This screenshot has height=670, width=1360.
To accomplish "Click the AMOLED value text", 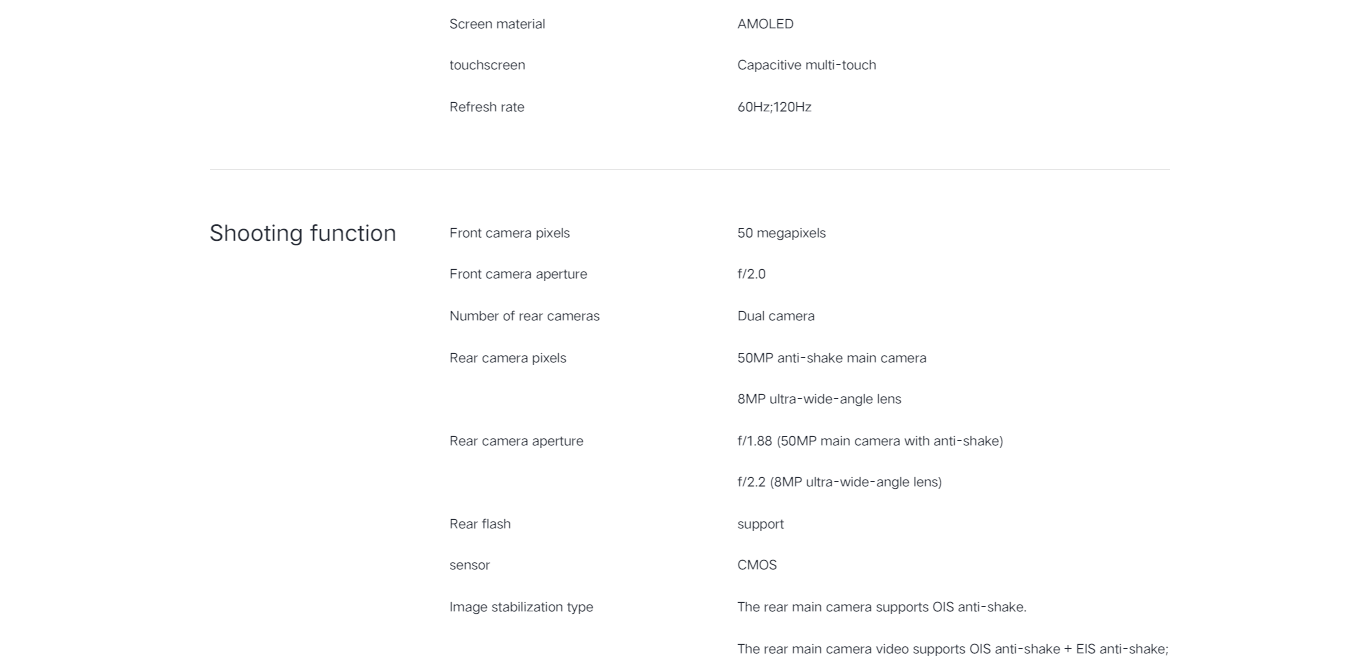I will pos(765,24).
